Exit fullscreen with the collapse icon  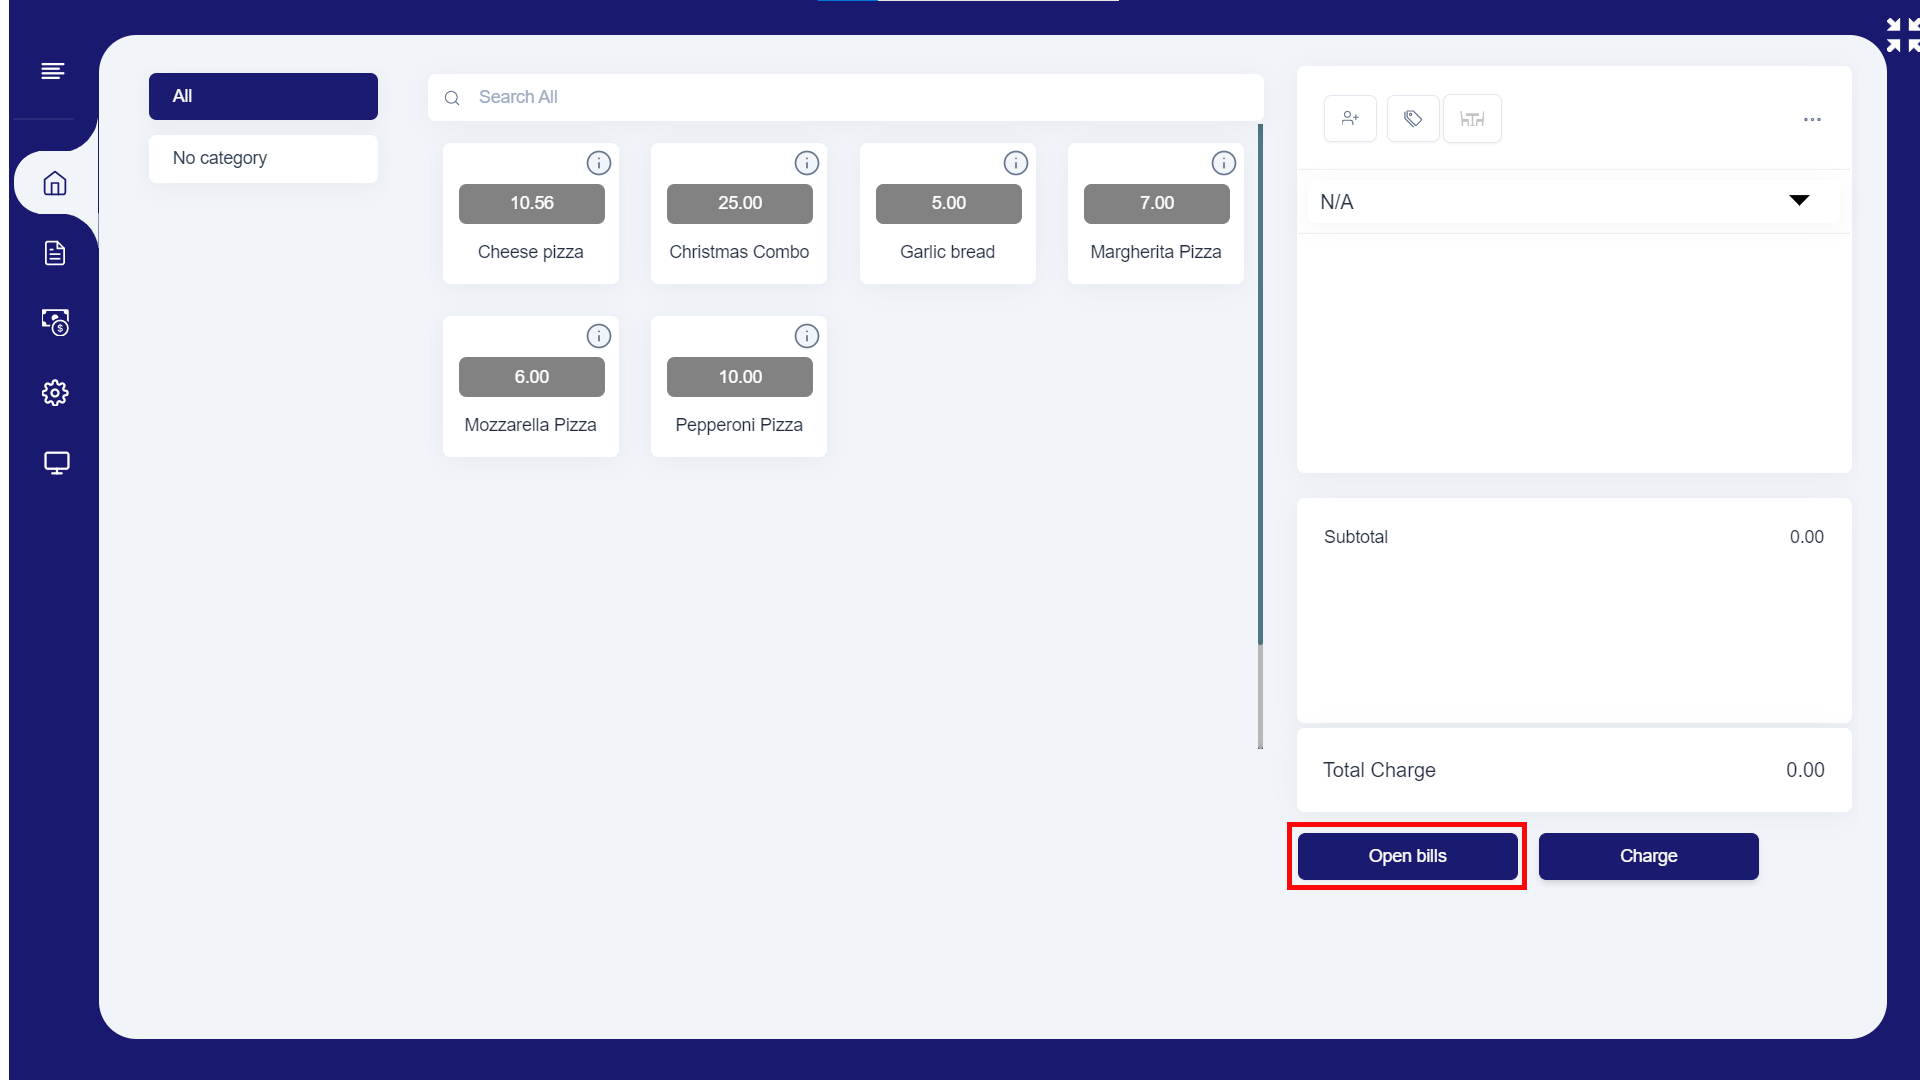pos(1902,35)
